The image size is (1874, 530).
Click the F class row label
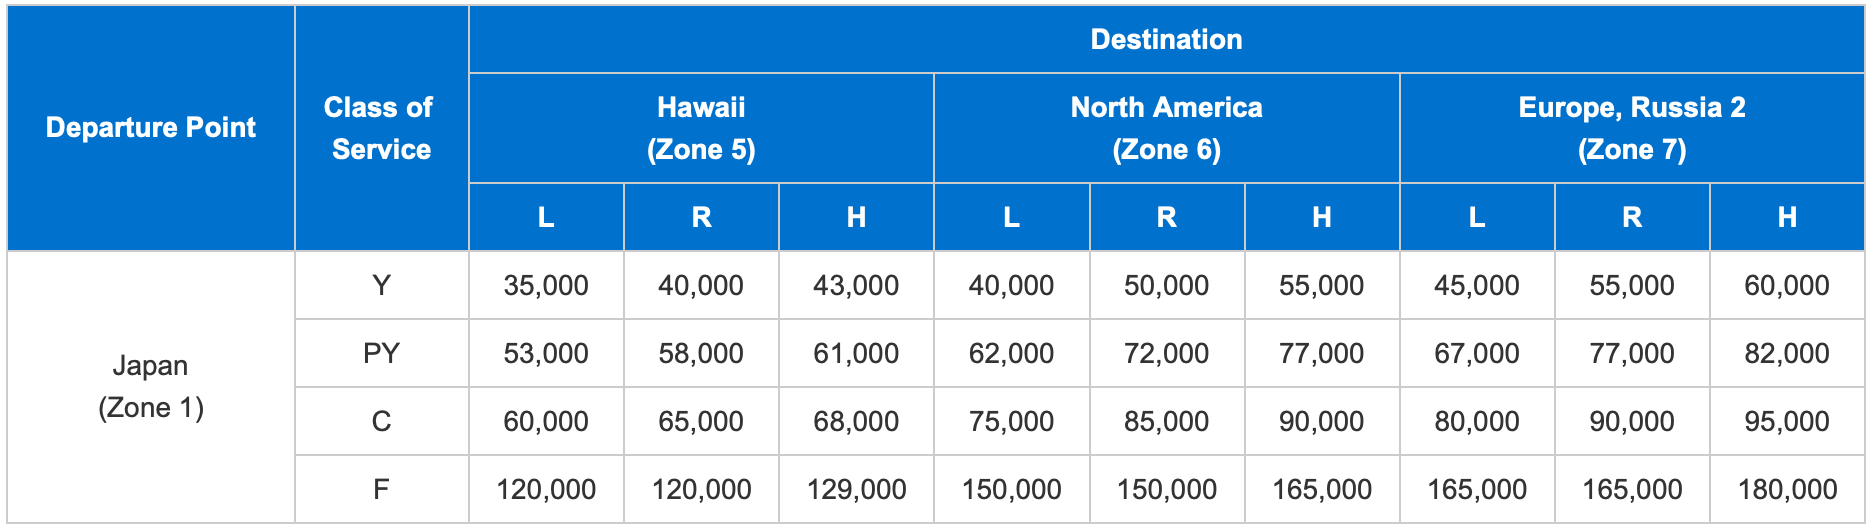[x=381, y=489]
